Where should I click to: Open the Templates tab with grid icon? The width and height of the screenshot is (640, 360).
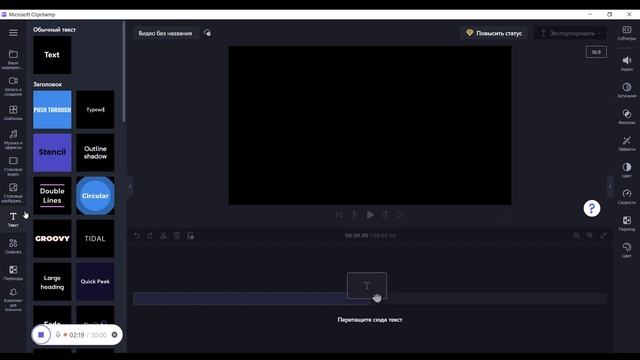[x=13, y=113]
